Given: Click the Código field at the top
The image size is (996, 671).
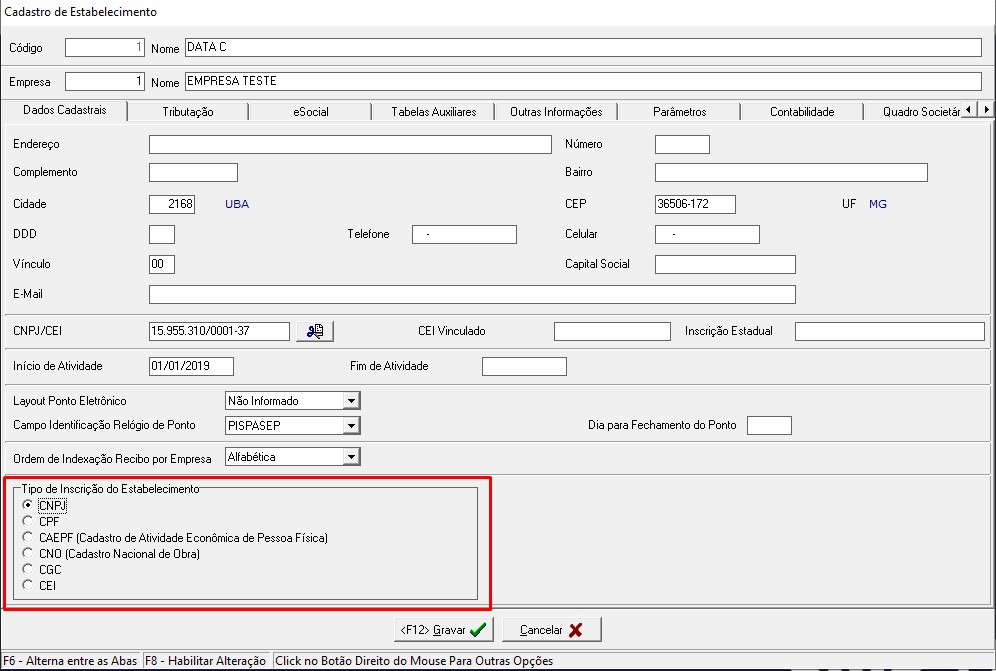Looking at the screenshot, I should (x=105, y=48).
